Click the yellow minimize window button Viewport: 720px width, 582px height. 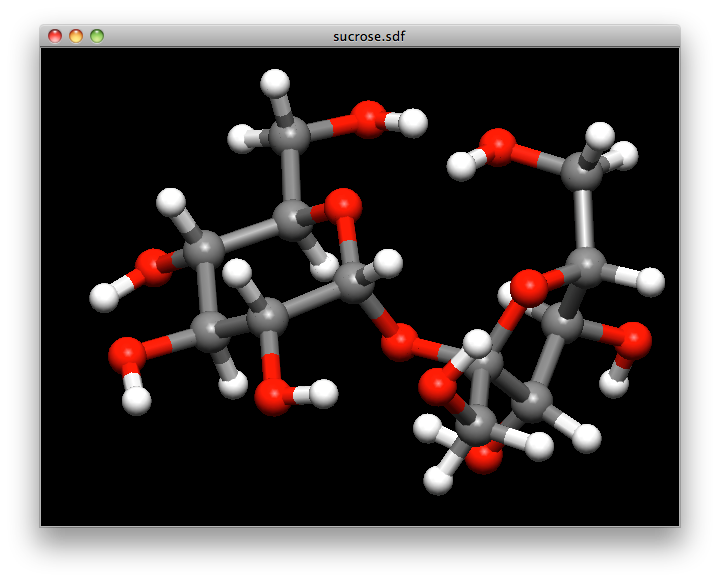click(x=76, y=36)
